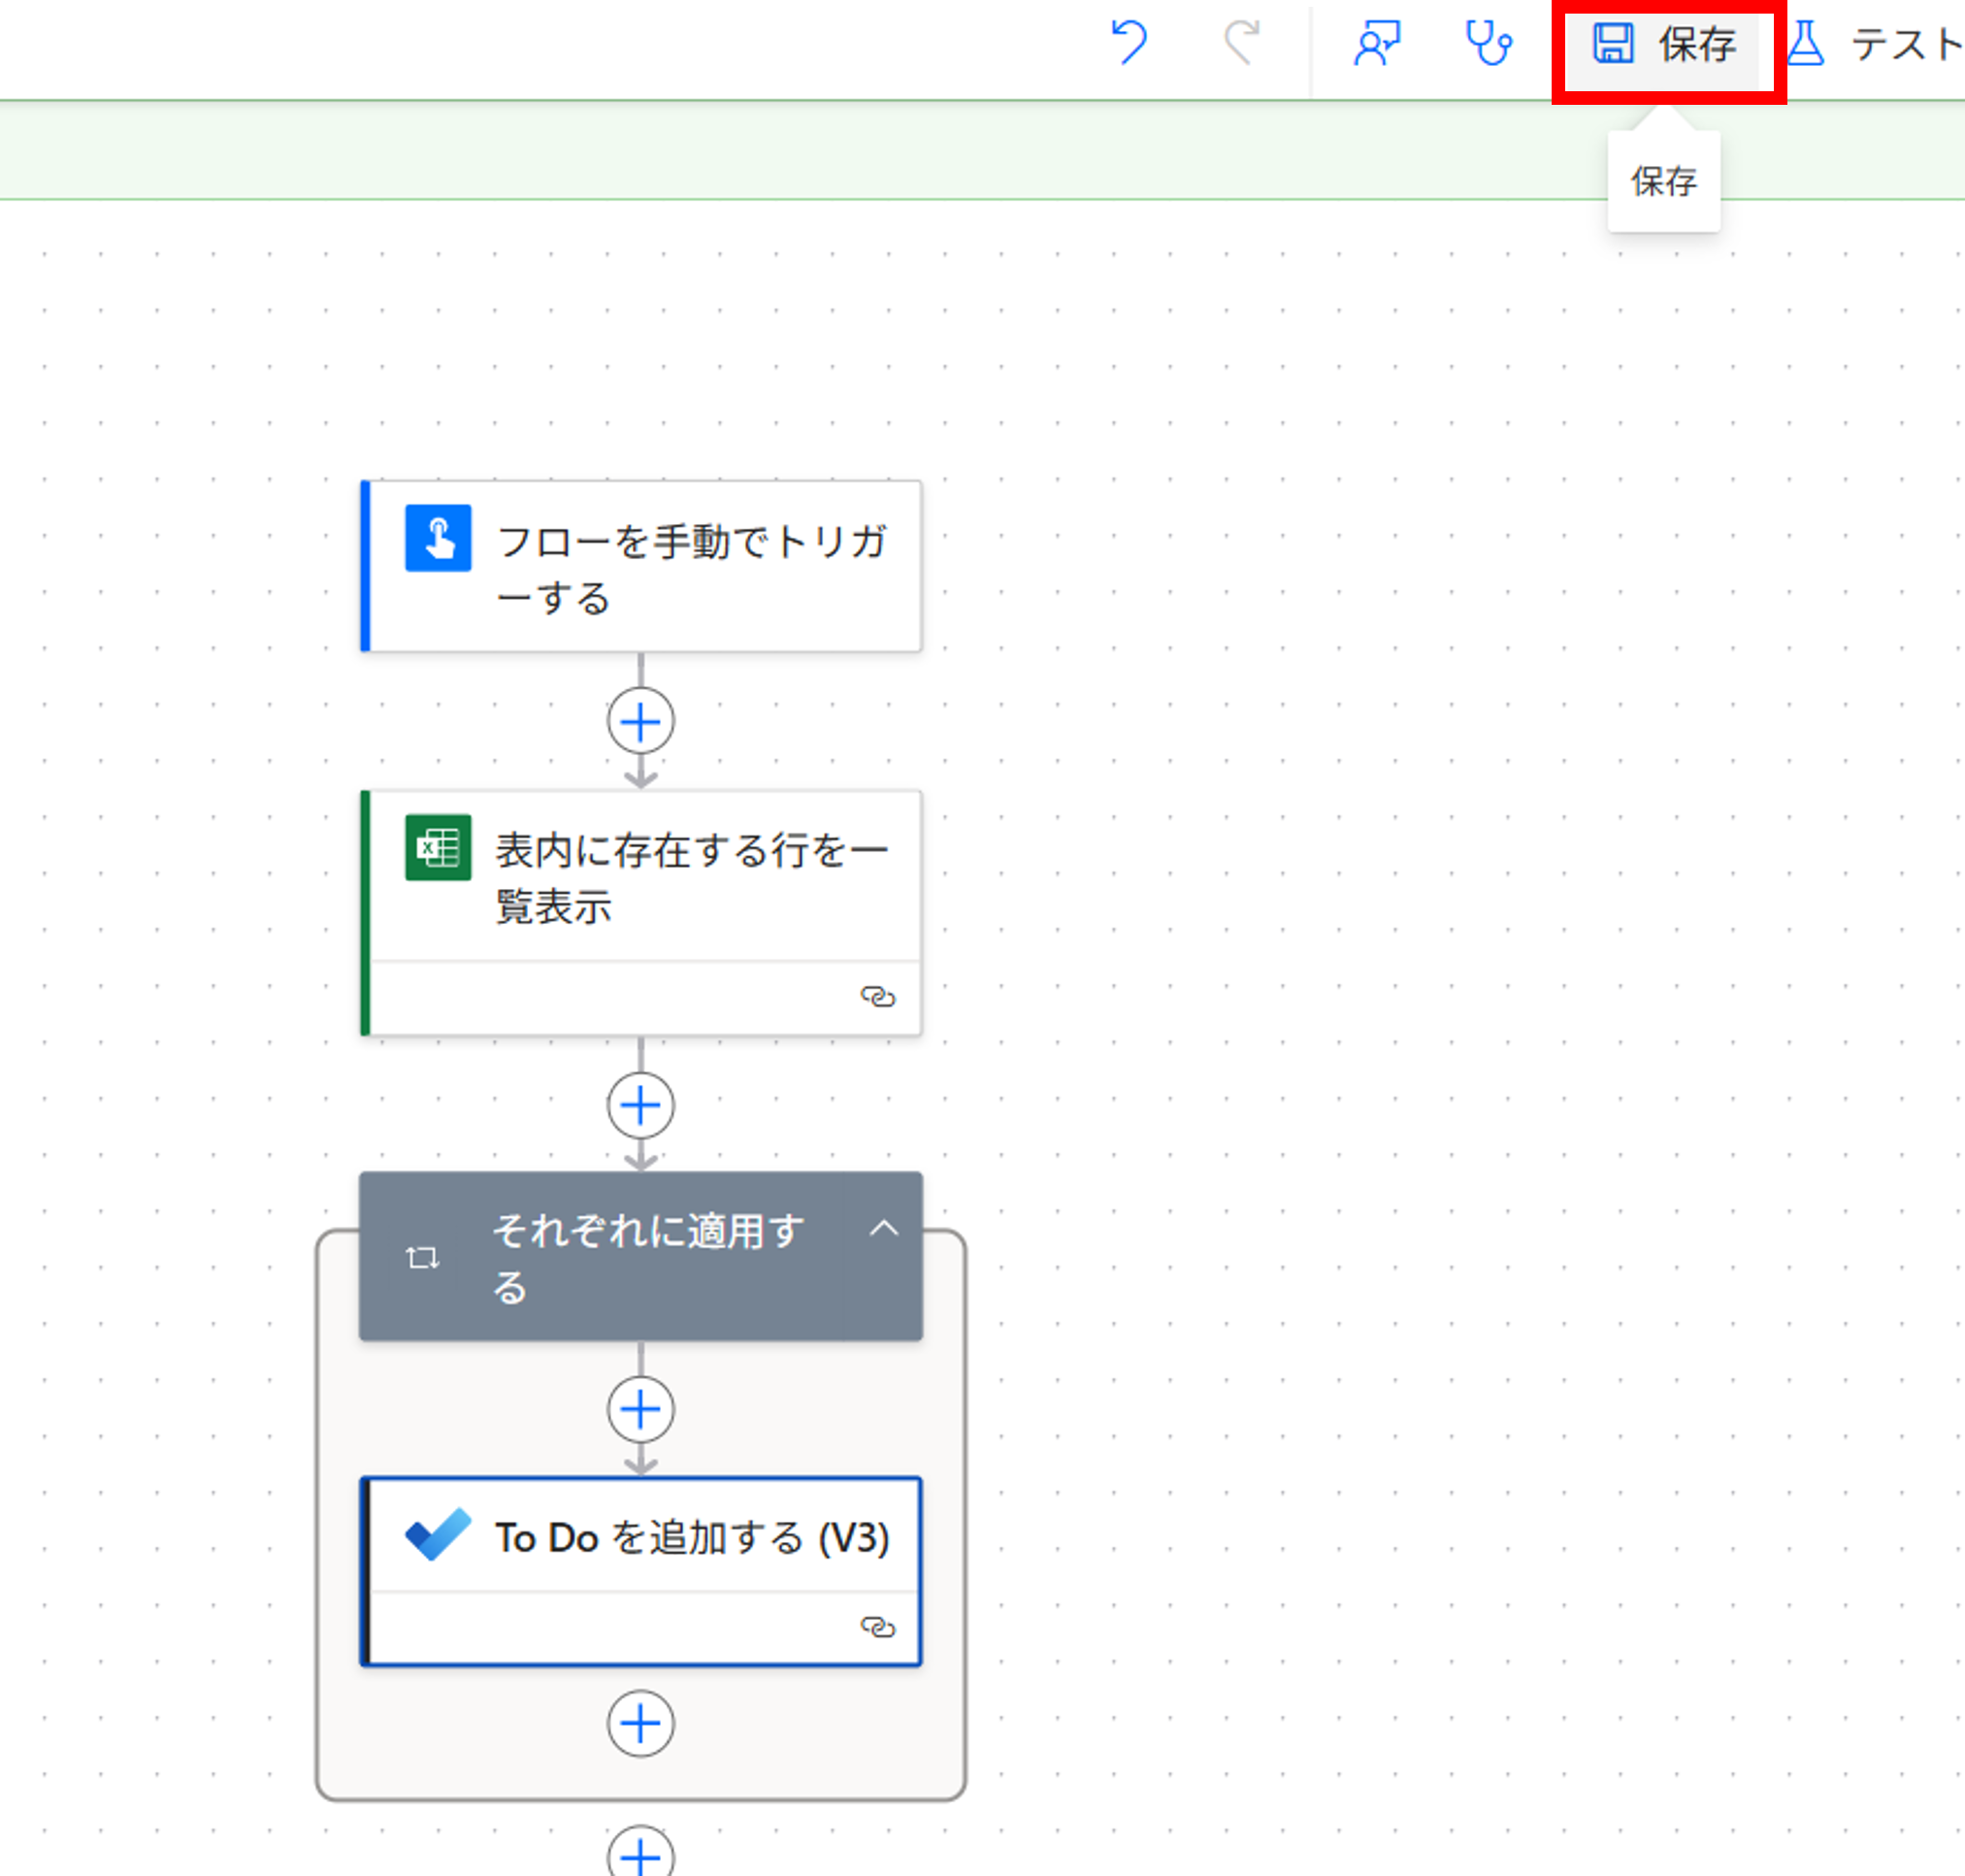
Task: Click the undo arrow icon
Action: click(x=1129, y=44)
